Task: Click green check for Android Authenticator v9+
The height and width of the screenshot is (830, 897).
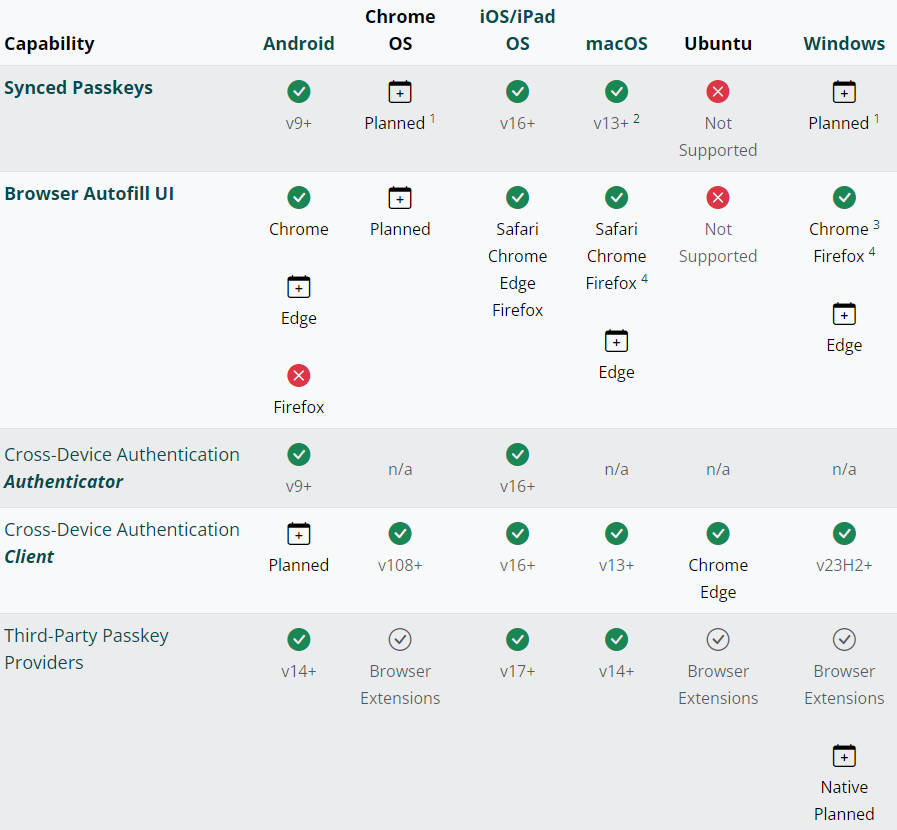Action: coord(299,454)
